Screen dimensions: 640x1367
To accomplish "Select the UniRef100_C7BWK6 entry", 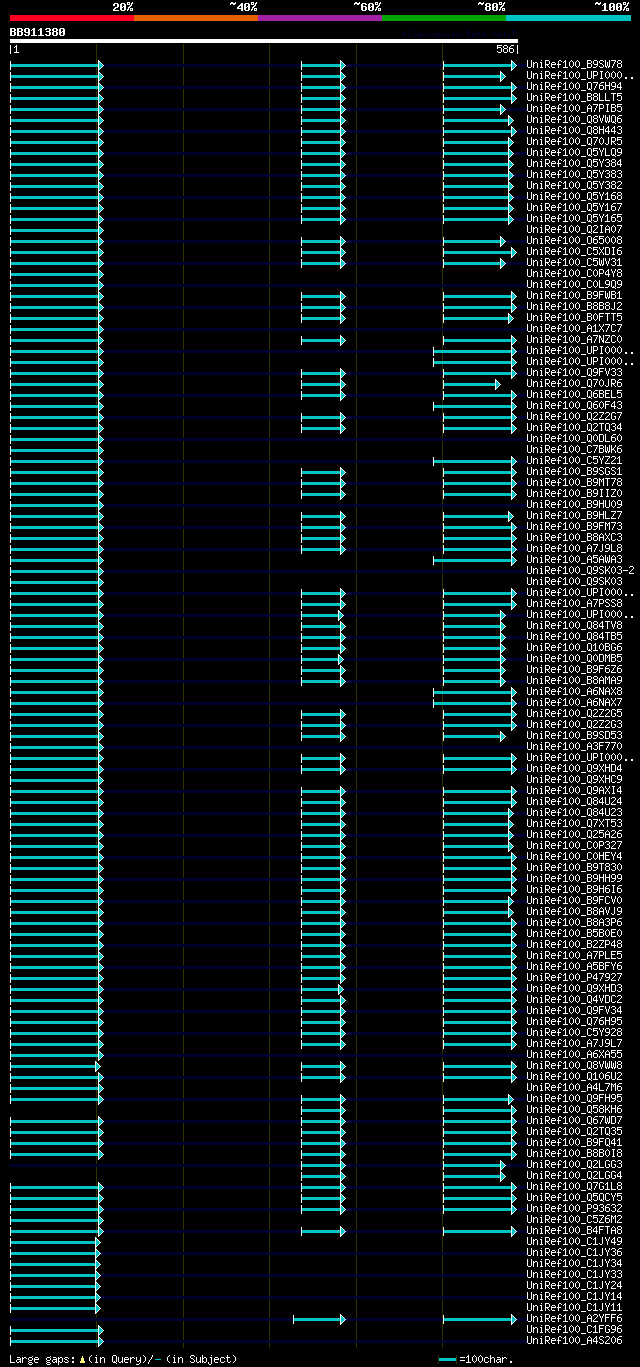I will (574, 449).
